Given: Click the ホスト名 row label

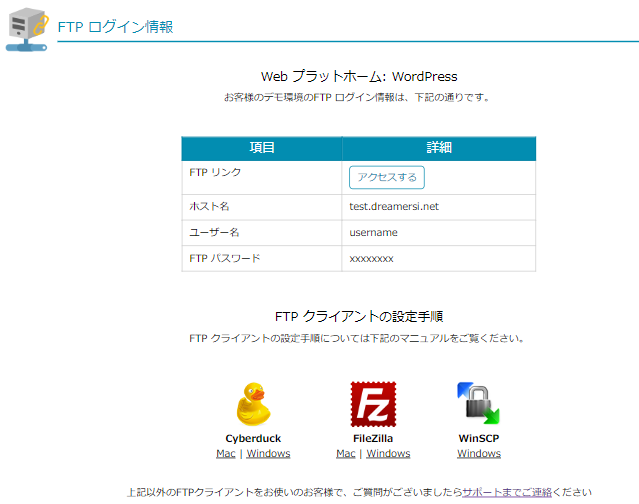Looking at the screenshot, I should click(x=209, y=207).
